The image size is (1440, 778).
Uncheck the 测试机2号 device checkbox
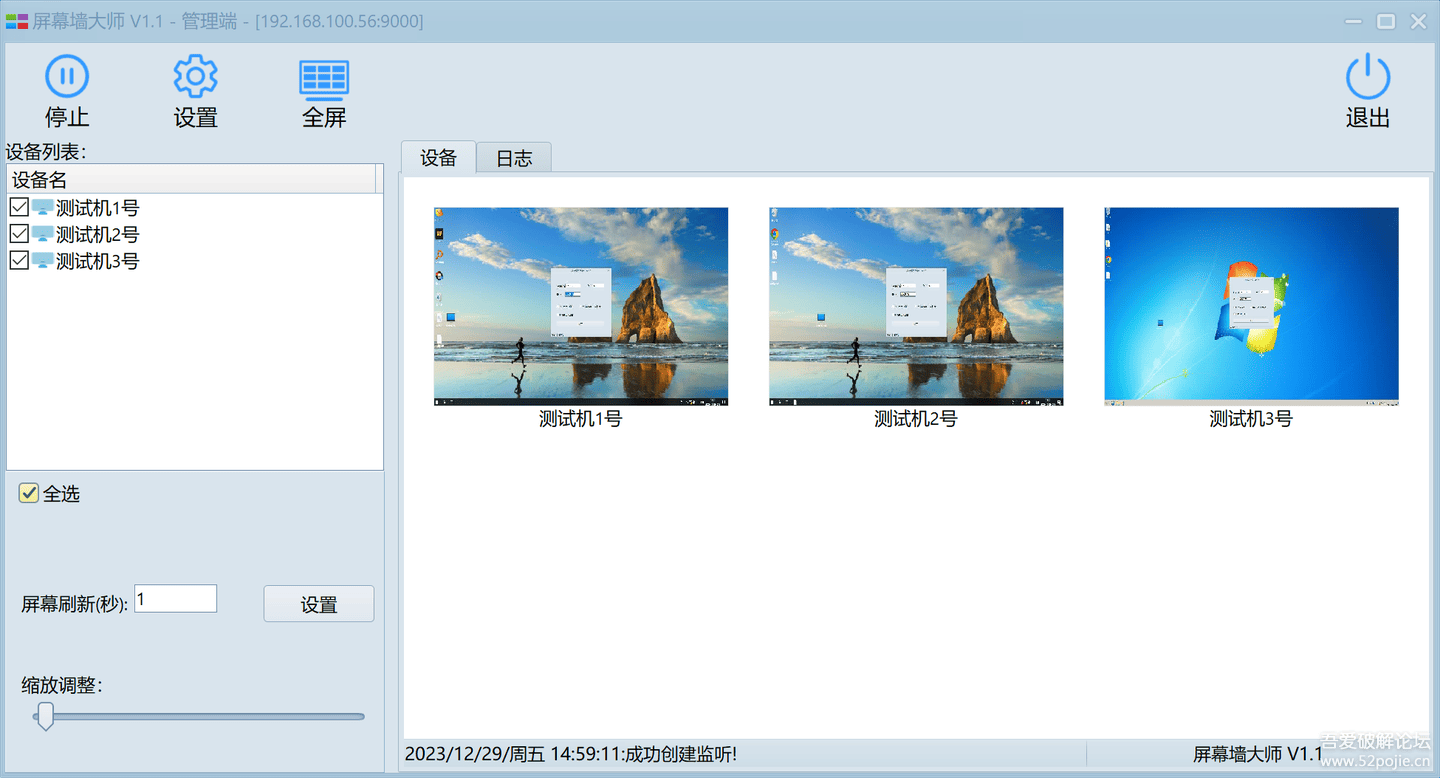[21, 234]
